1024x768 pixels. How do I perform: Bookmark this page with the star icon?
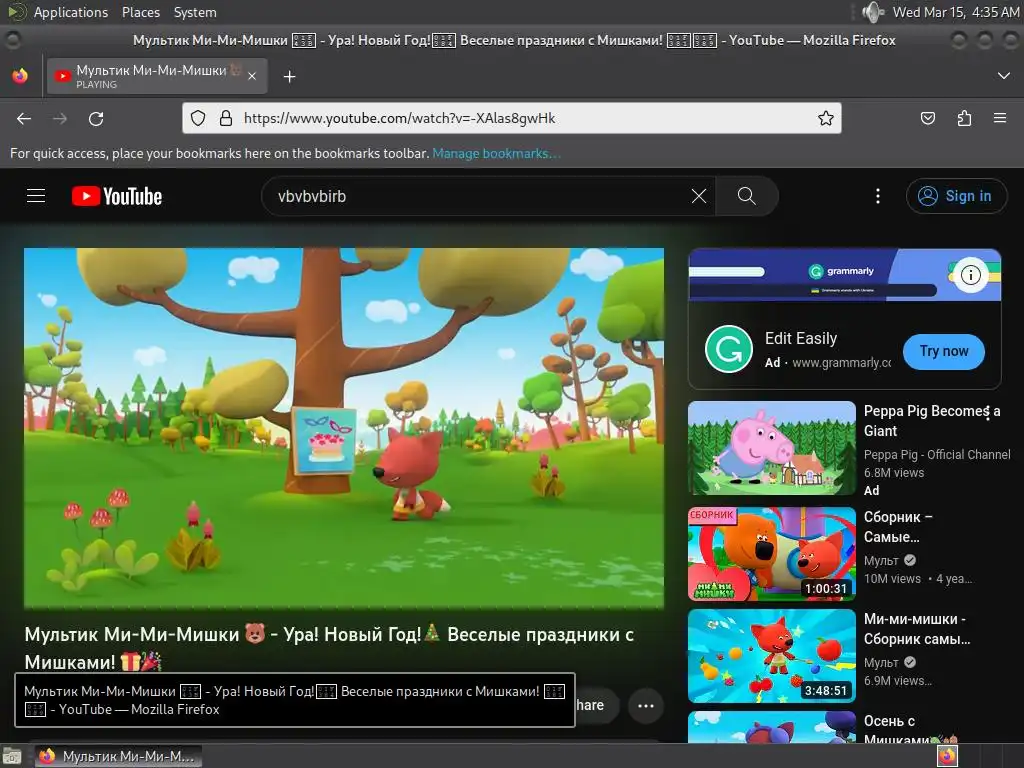(825, 118)
